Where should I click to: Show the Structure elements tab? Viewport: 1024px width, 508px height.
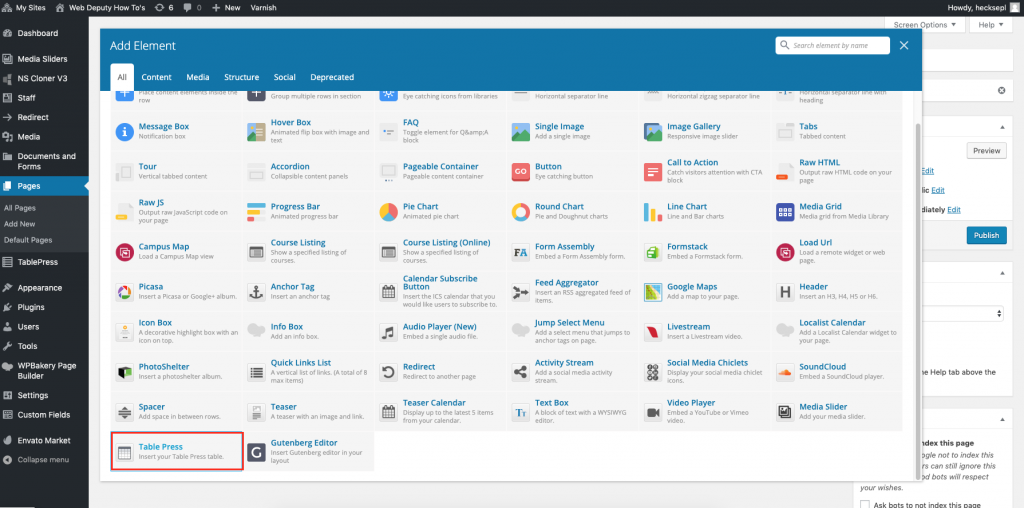tap(242, 77)
